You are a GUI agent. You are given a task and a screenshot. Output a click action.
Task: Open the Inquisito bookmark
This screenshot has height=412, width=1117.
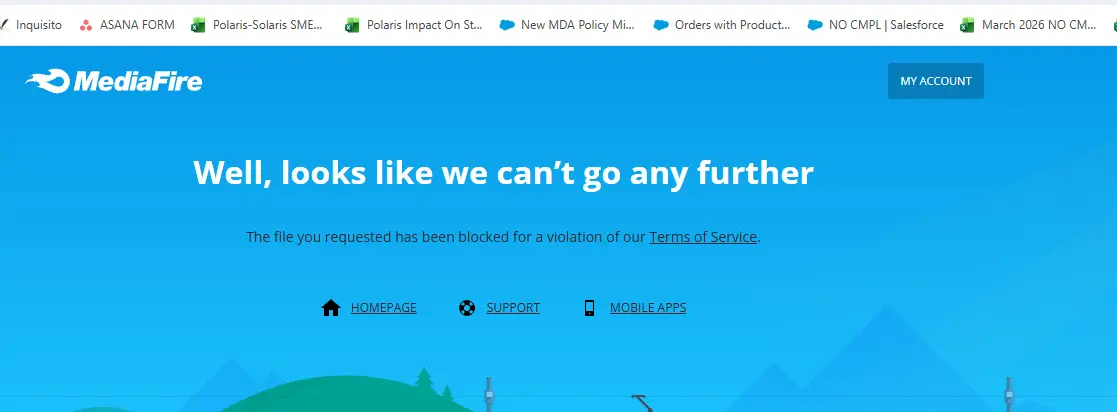tap(32, 25)
